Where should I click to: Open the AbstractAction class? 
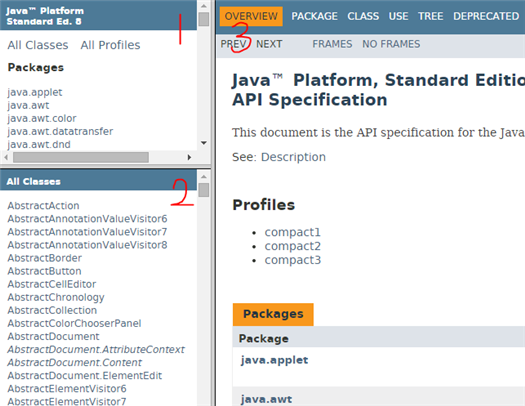click(43, 206)
